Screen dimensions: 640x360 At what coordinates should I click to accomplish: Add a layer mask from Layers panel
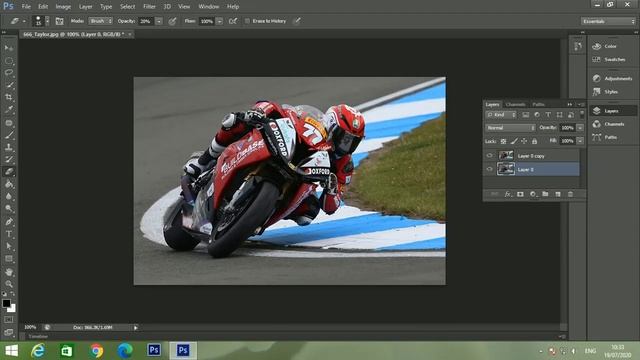click(520, 194)
